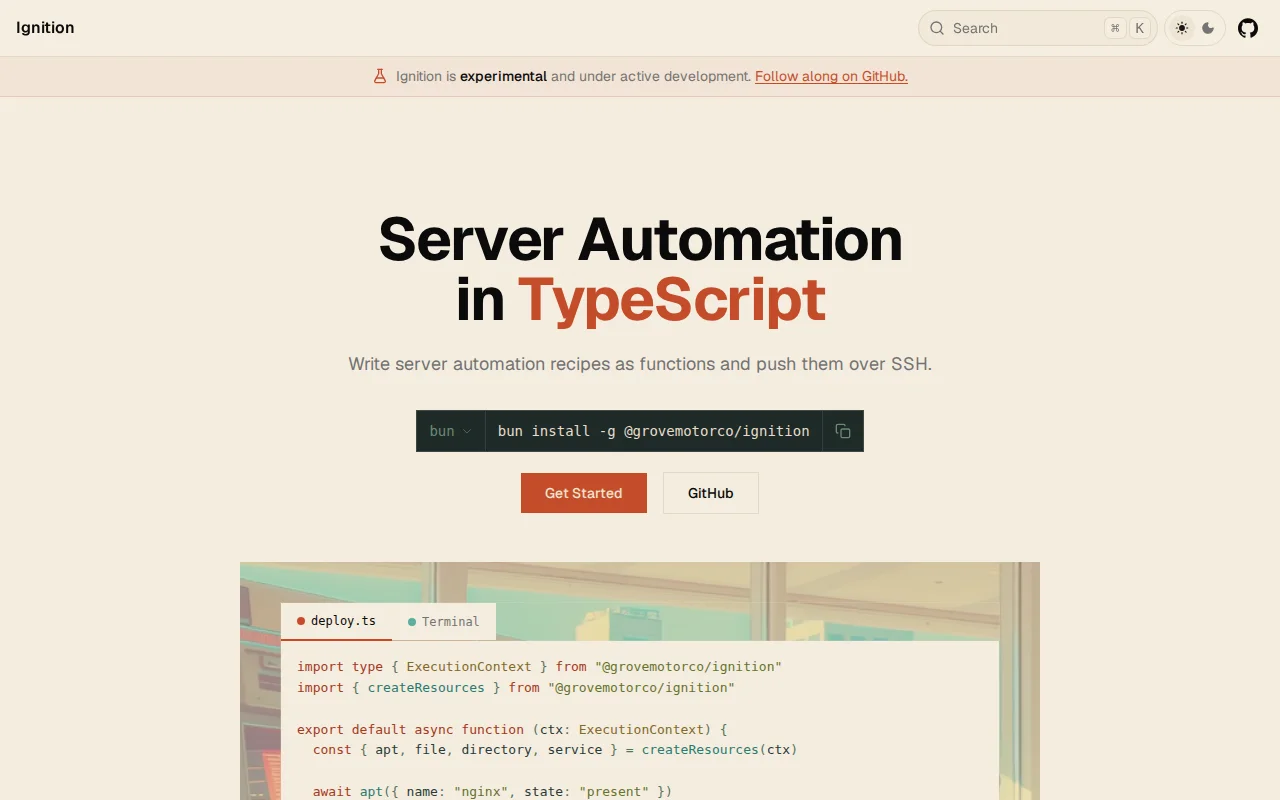1280x800 pixels.
Task: Click the Get Started button
Action: point(584,493)
